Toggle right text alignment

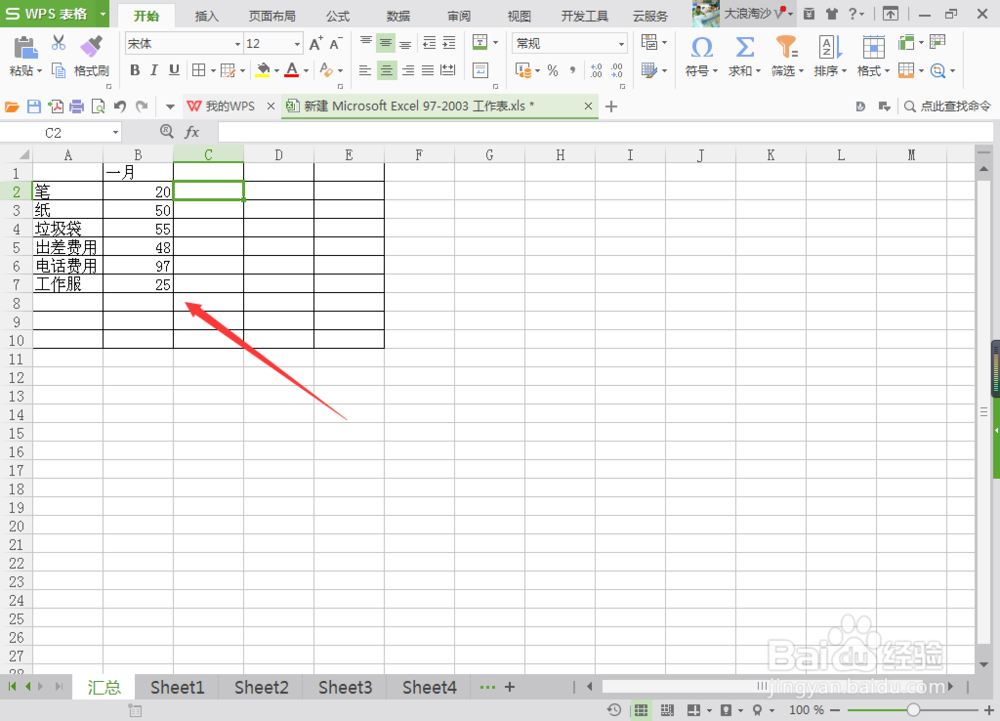(x=408, y=70)
